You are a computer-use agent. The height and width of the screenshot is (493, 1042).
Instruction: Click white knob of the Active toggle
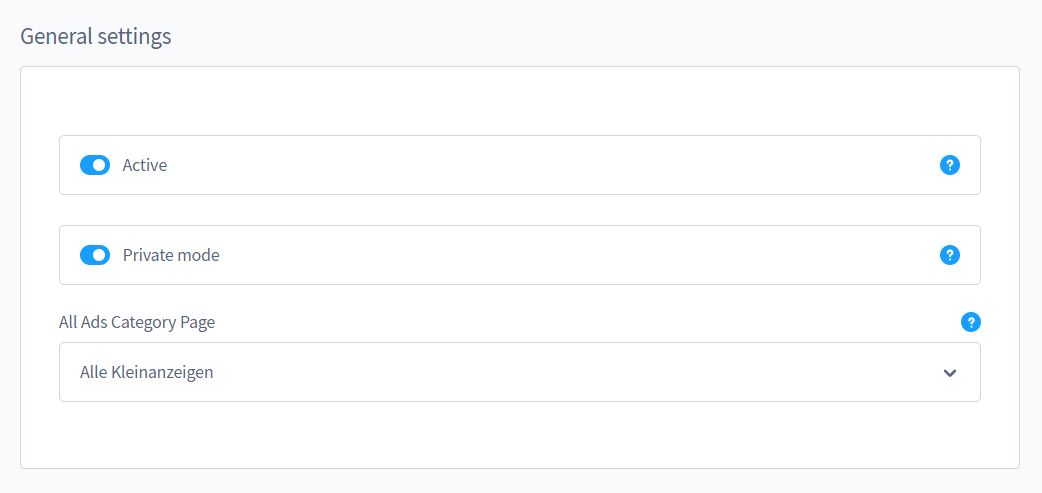100,165
